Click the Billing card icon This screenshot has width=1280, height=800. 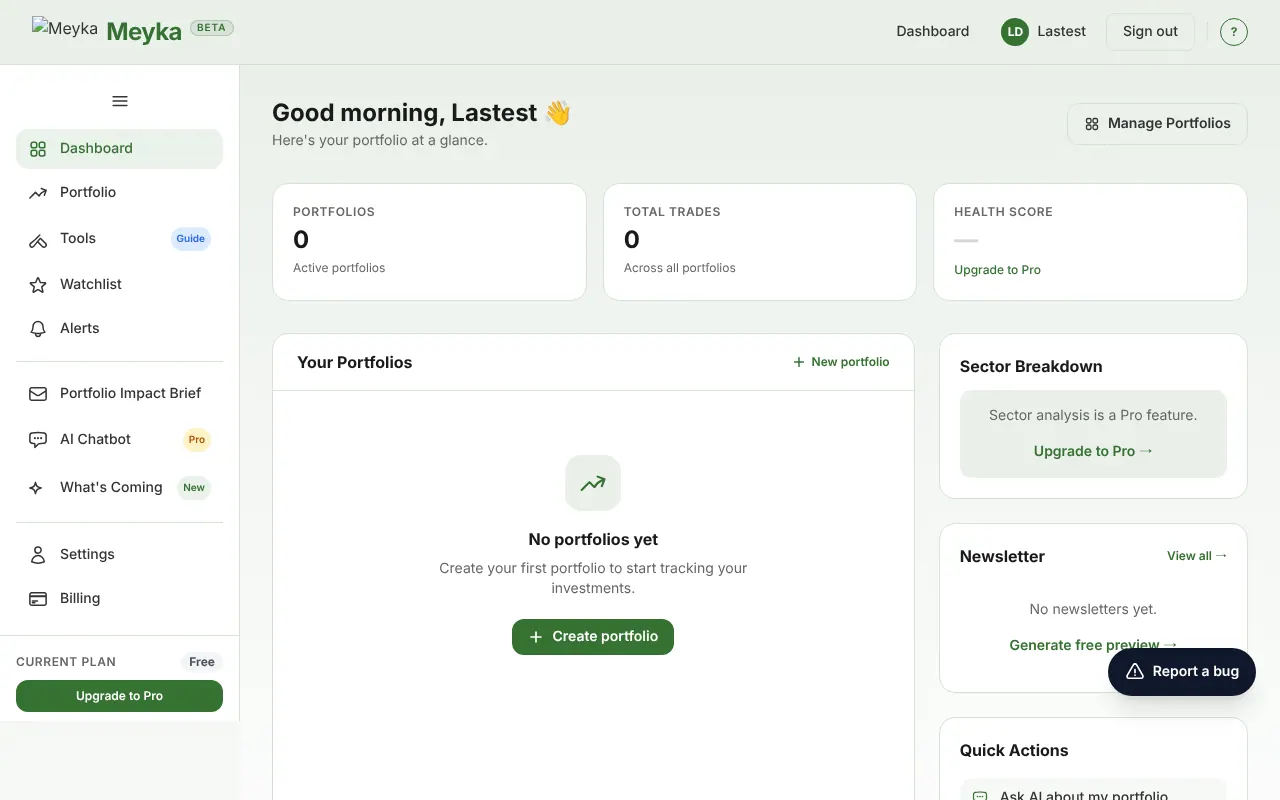[x=38, y=599]
